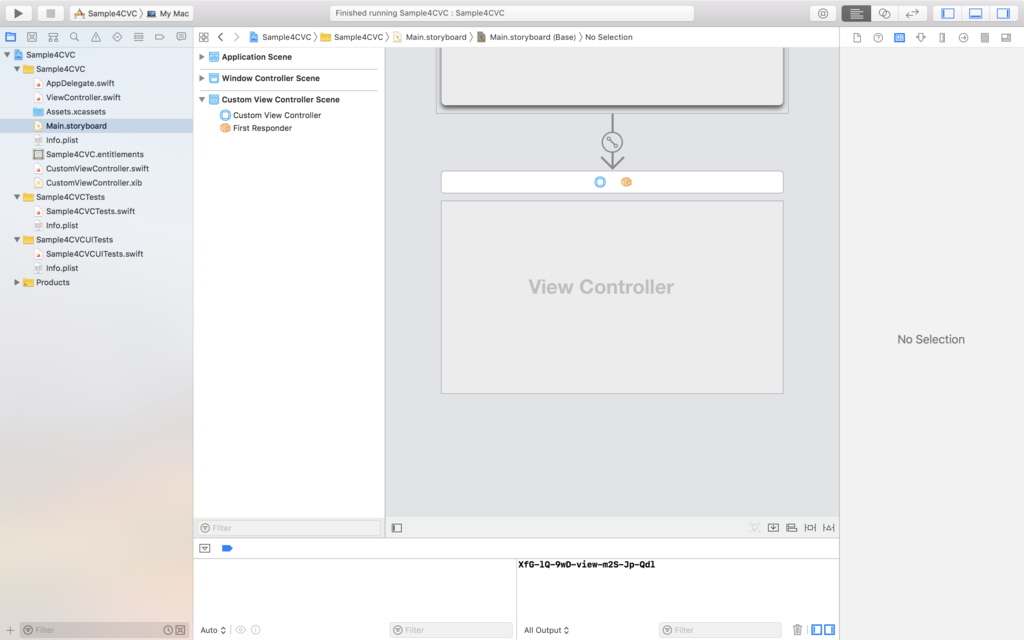Screen dimensions: 1024x640
Task: Open the Issue navigator warning icon
Action: click(96, 37)
